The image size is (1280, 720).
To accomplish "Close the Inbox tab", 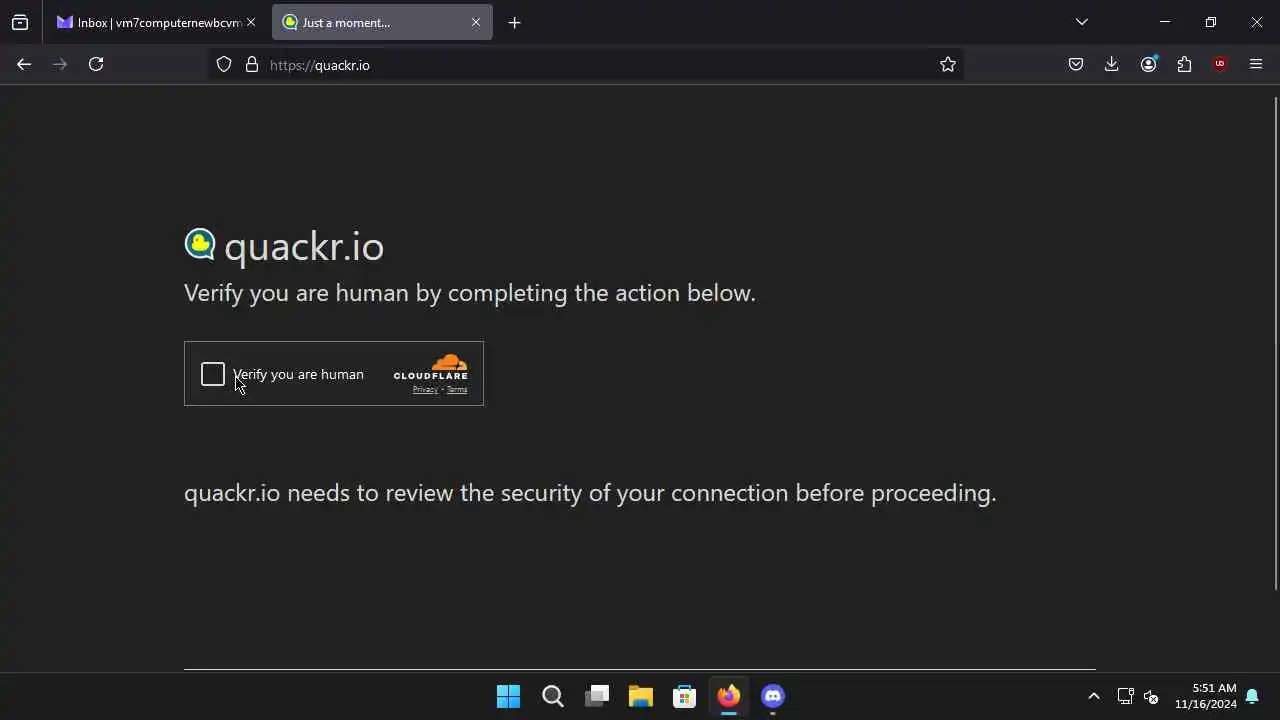I will tap(251, 22).
